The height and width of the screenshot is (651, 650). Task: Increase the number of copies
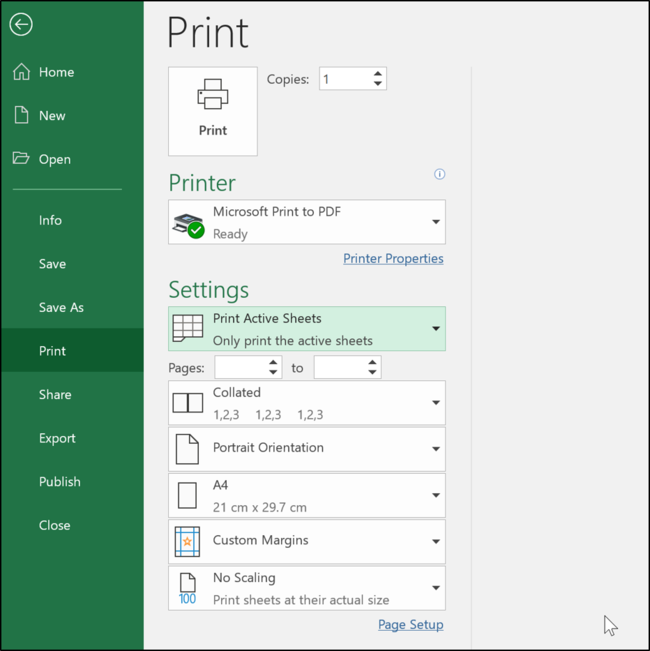coord(377,73)
